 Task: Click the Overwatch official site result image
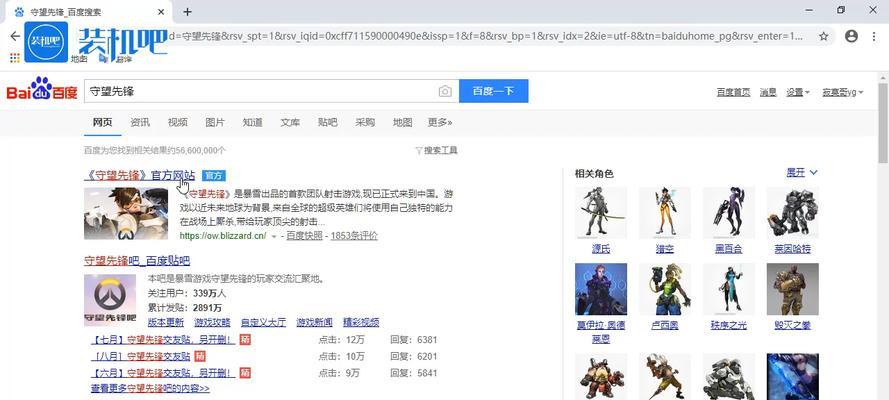126,214
